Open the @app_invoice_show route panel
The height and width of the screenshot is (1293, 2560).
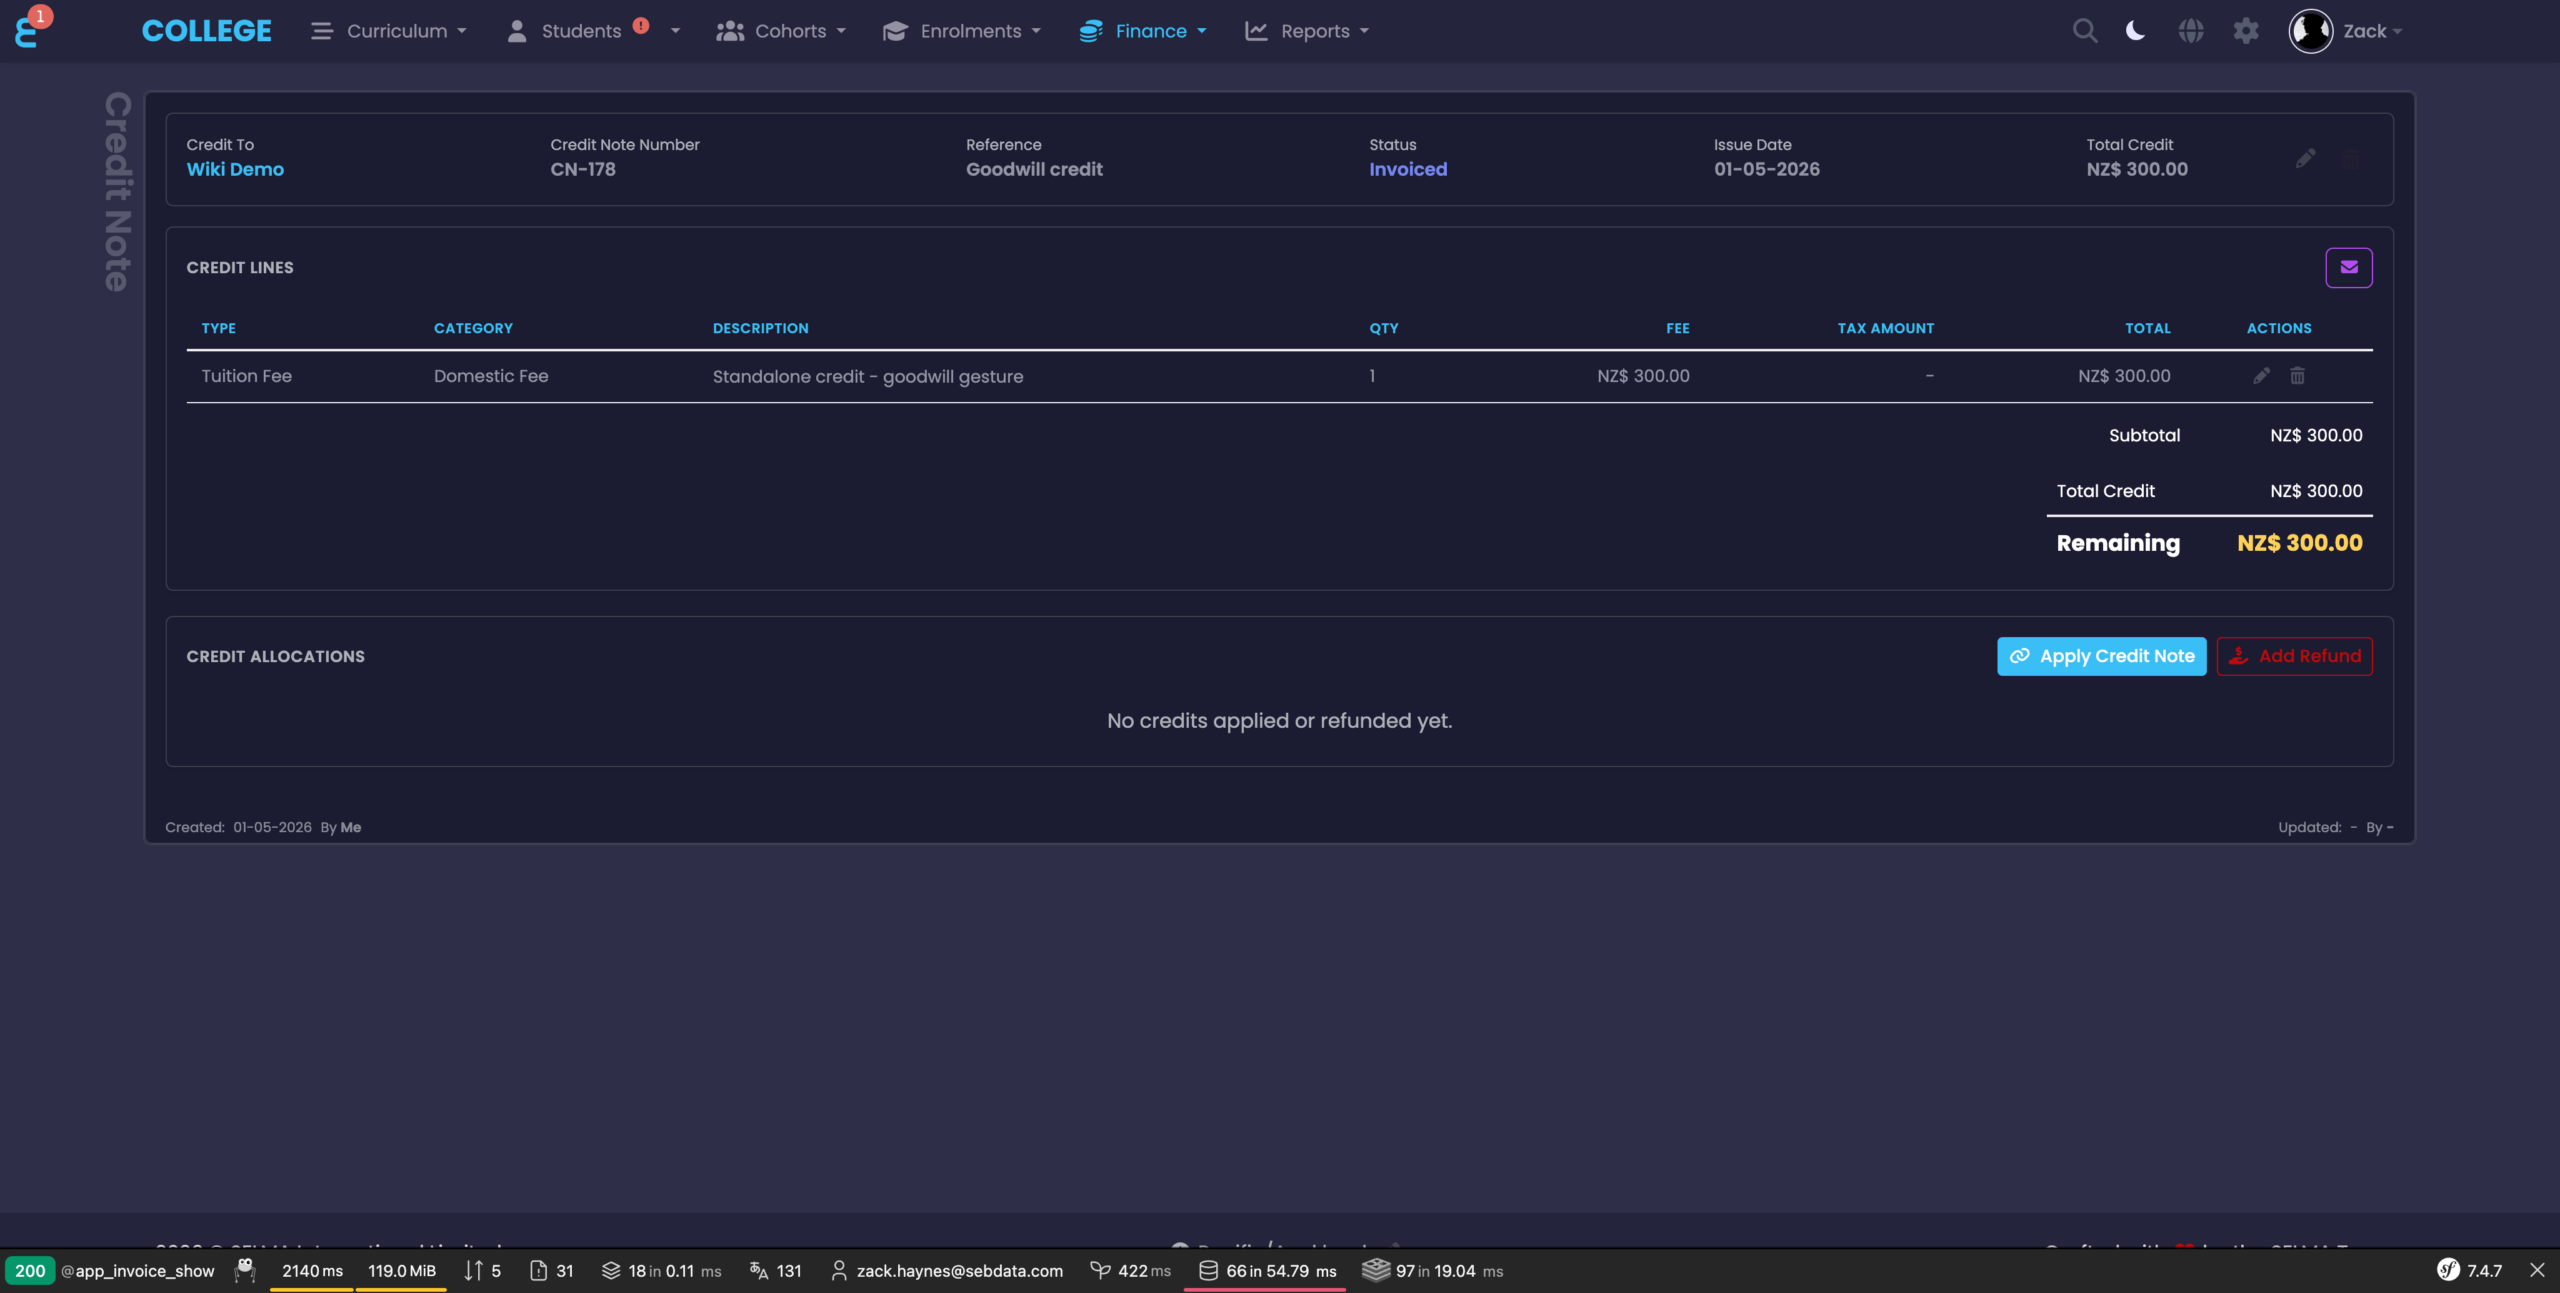click(137, 1271)
